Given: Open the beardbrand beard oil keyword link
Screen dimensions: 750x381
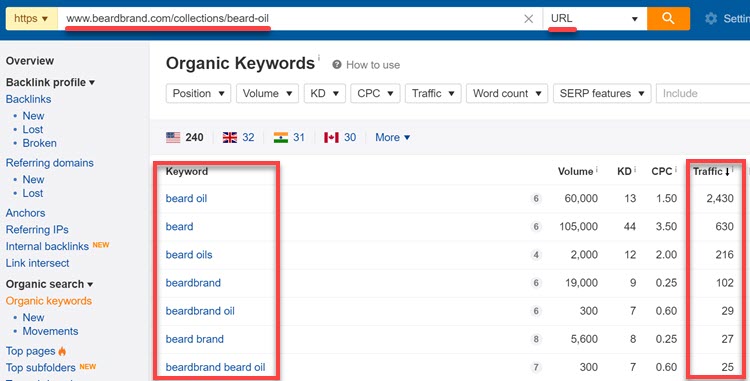Looking at the screenshot, I should [x=215, y=368].
